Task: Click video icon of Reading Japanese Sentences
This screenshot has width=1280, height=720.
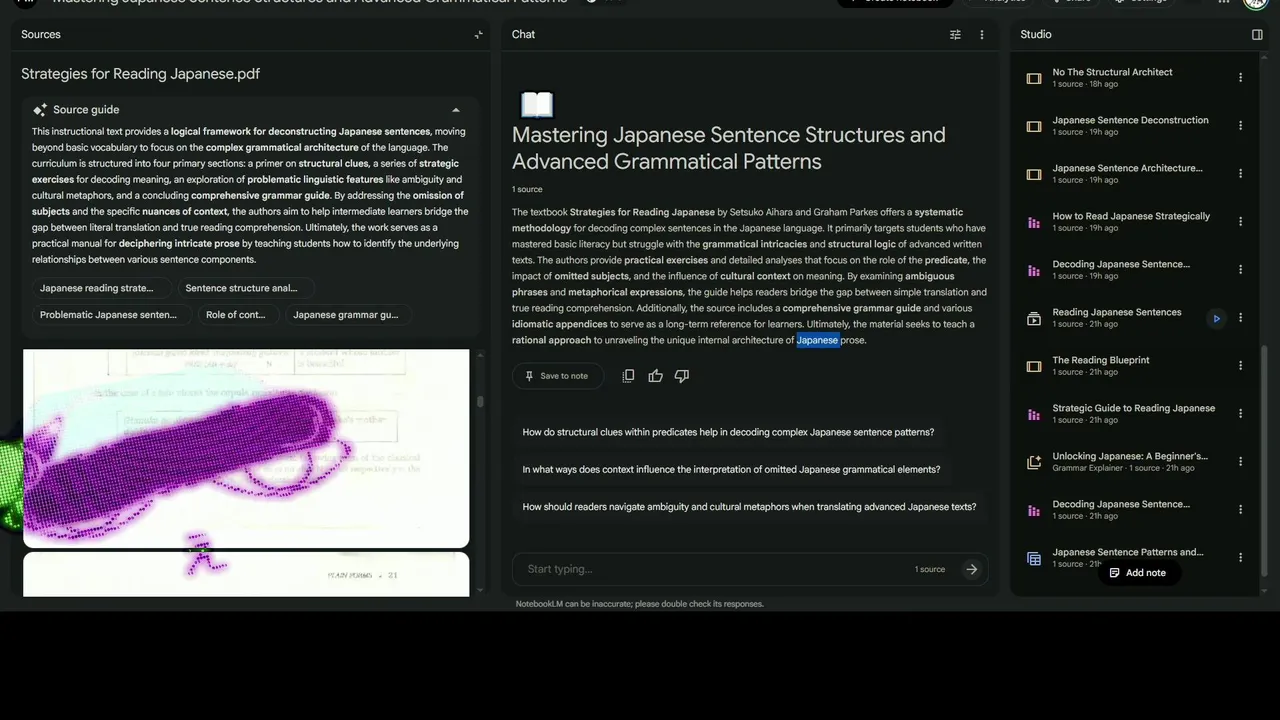Action: pos(1034,318)
